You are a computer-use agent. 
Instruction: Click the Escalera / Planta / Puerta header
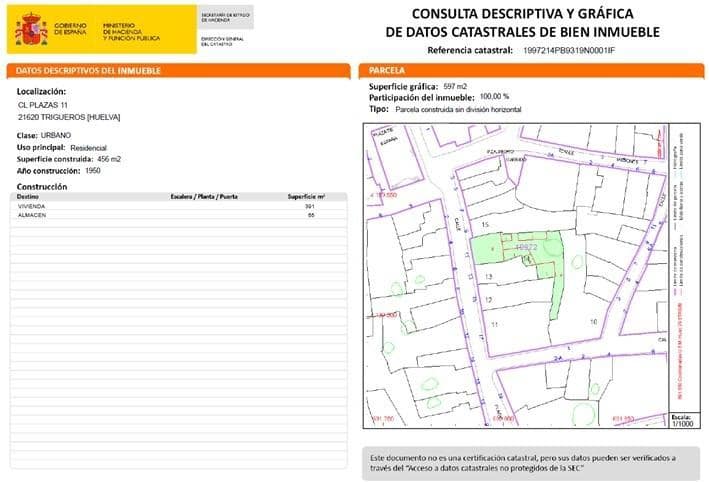(x=204, y=198)
